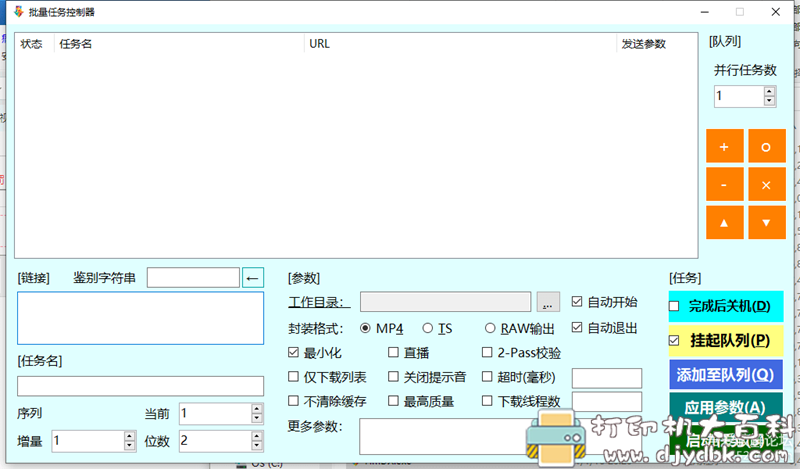The image size is (800, 469).
Task: Increase the 增量 value
Action: click(129, 436)
